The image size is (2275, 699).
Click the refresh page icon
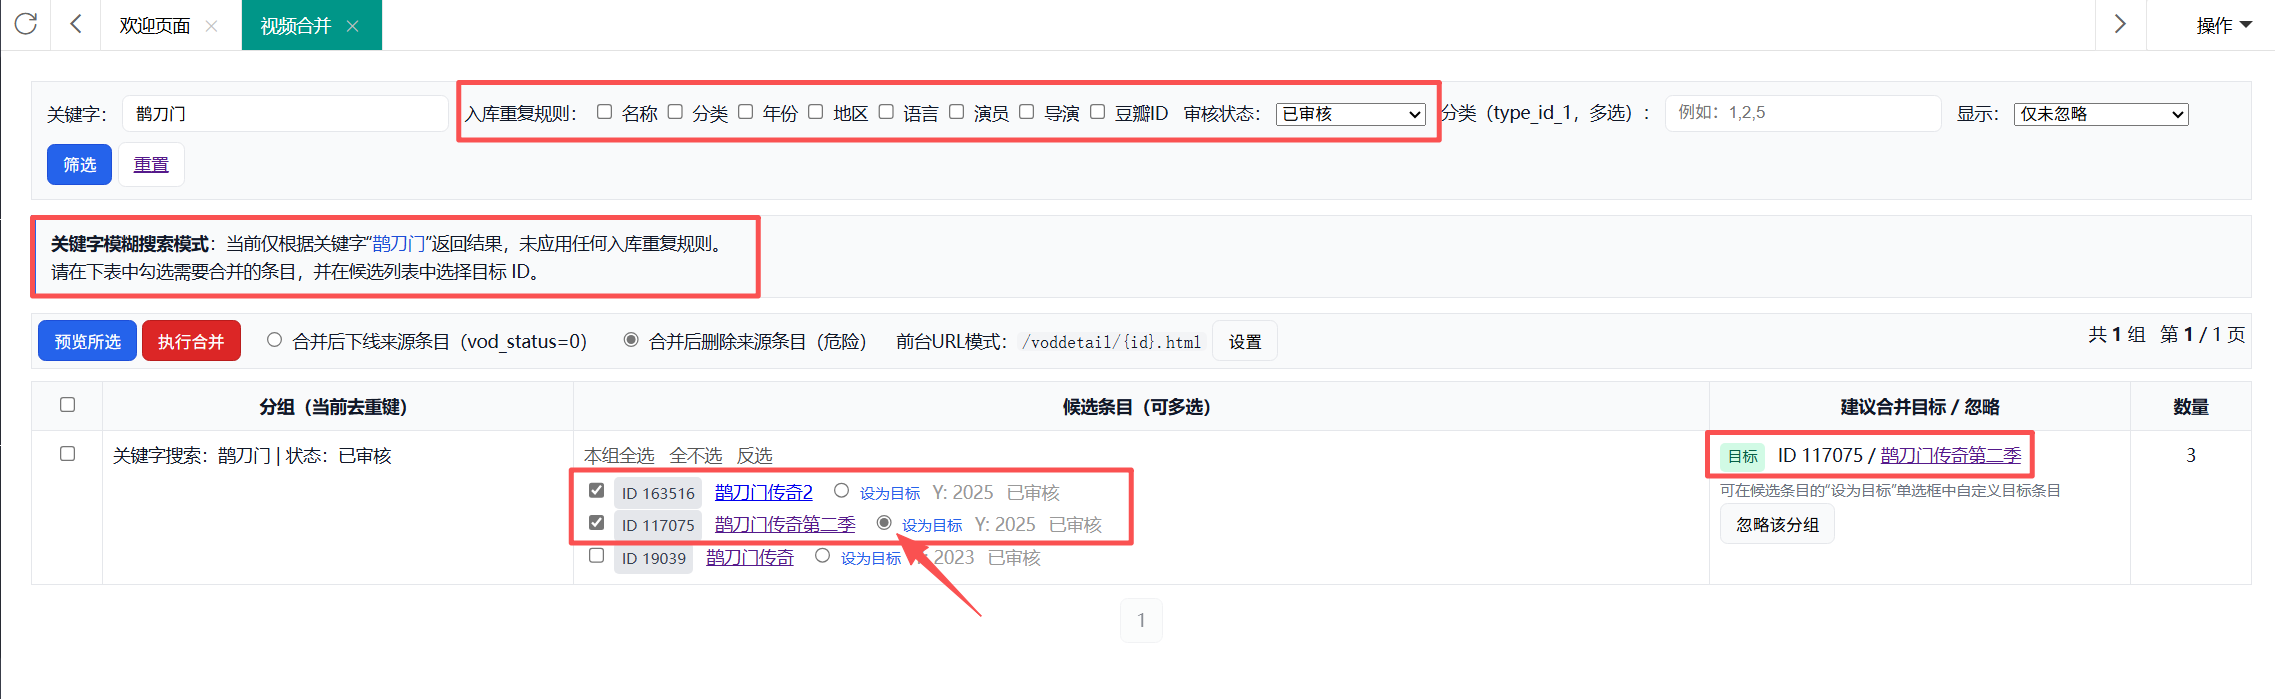pos(26,24)
